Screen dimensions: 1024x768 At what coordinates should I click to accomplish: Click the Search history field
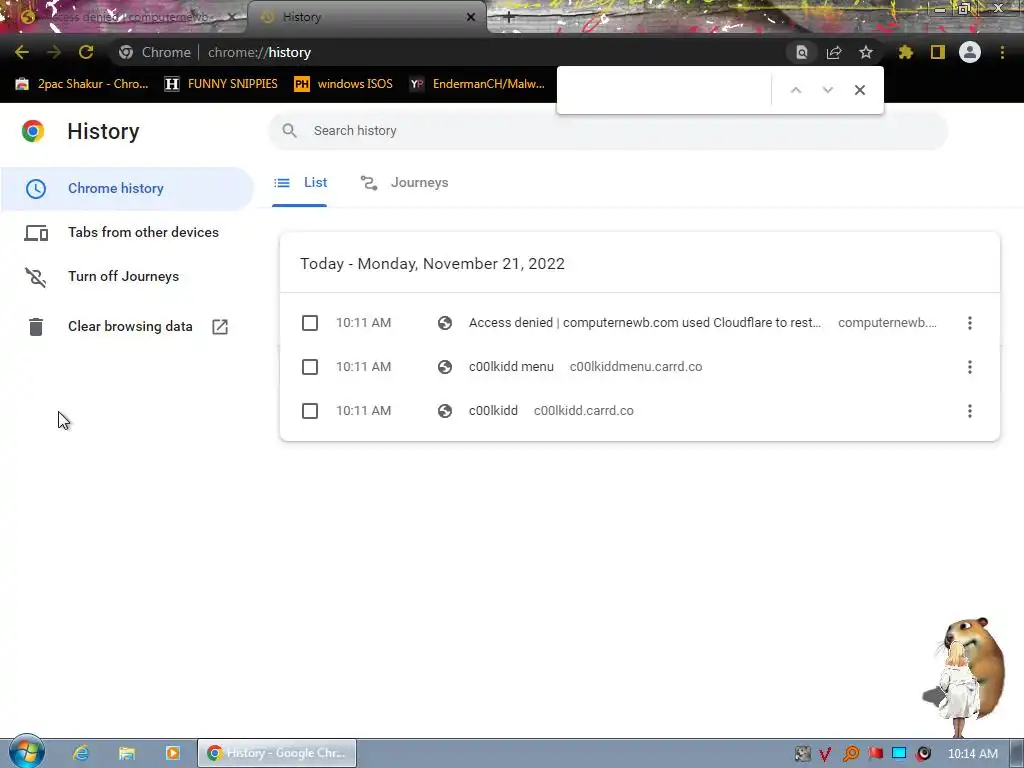point(607,131)
